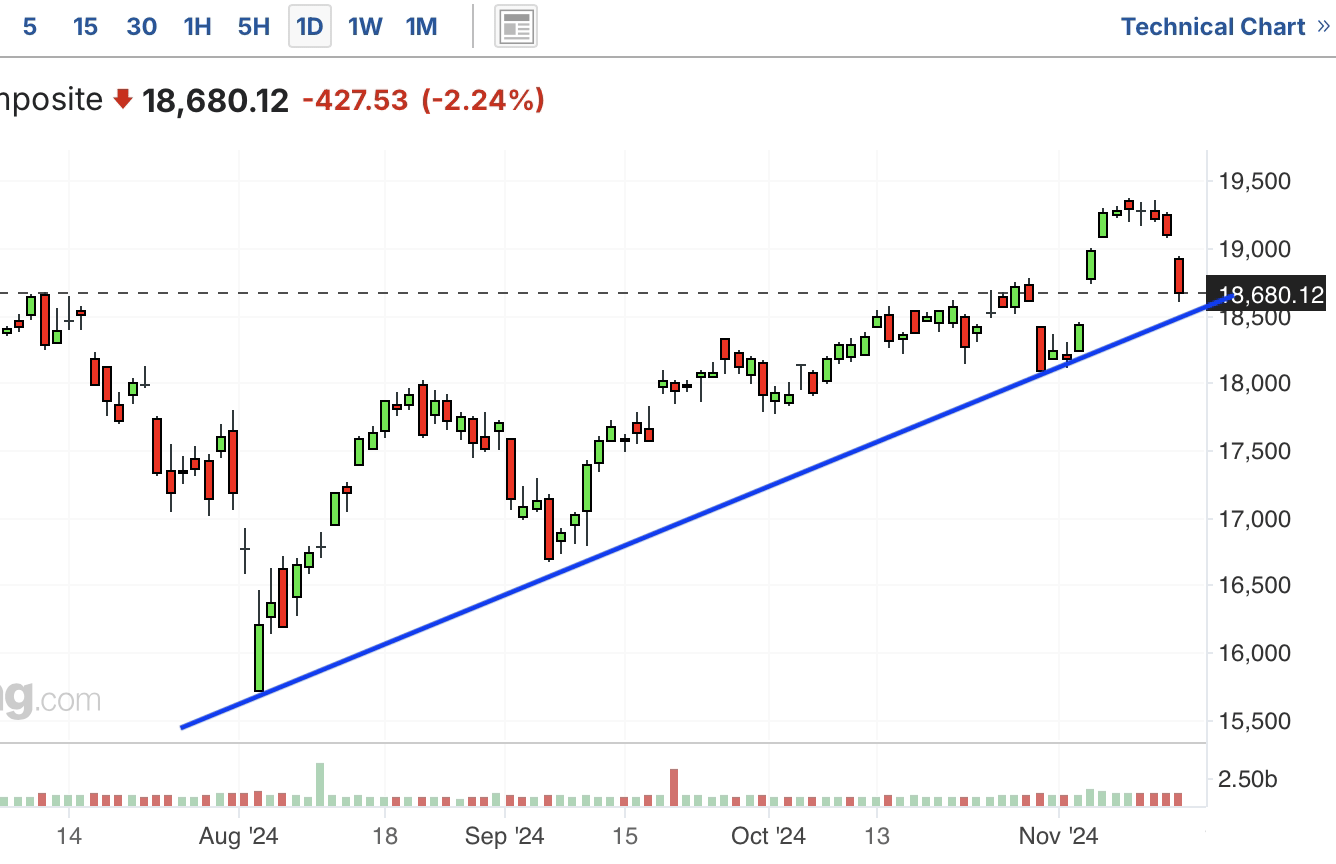This screenshot has width=1336, height=864.
Task: Click the 16,000 price axis label
Action: pos(1254,653)
